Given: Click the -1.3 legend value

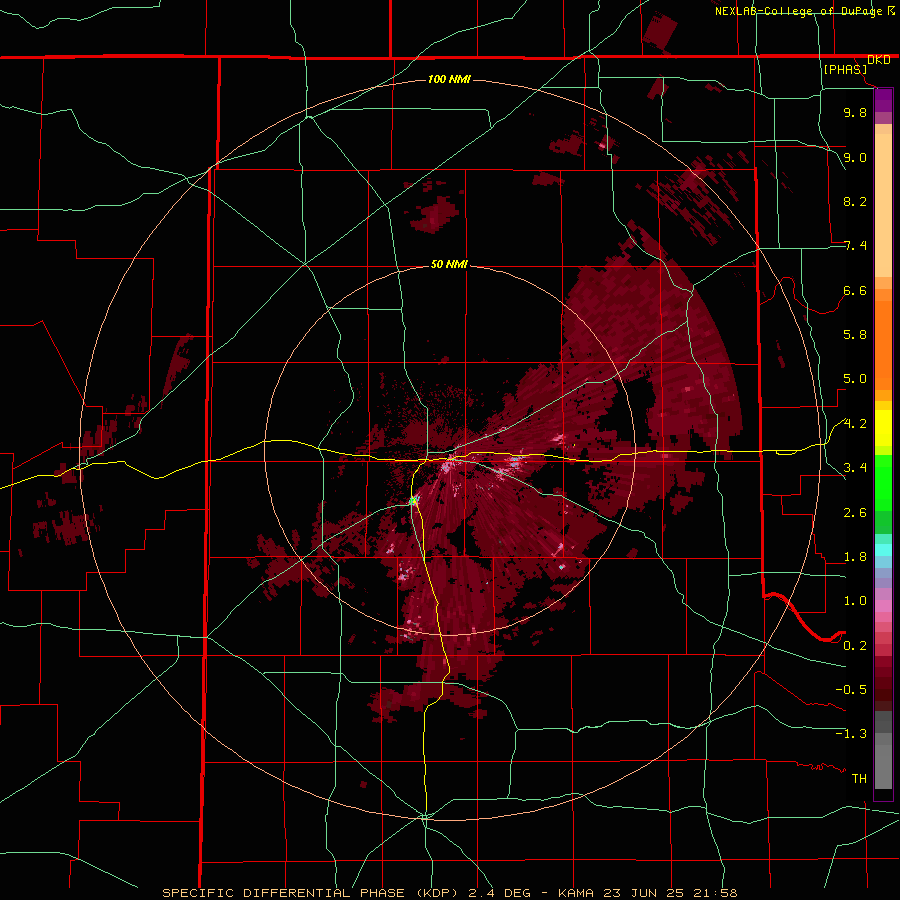Looking at the screenshot, I should [851, 734].
